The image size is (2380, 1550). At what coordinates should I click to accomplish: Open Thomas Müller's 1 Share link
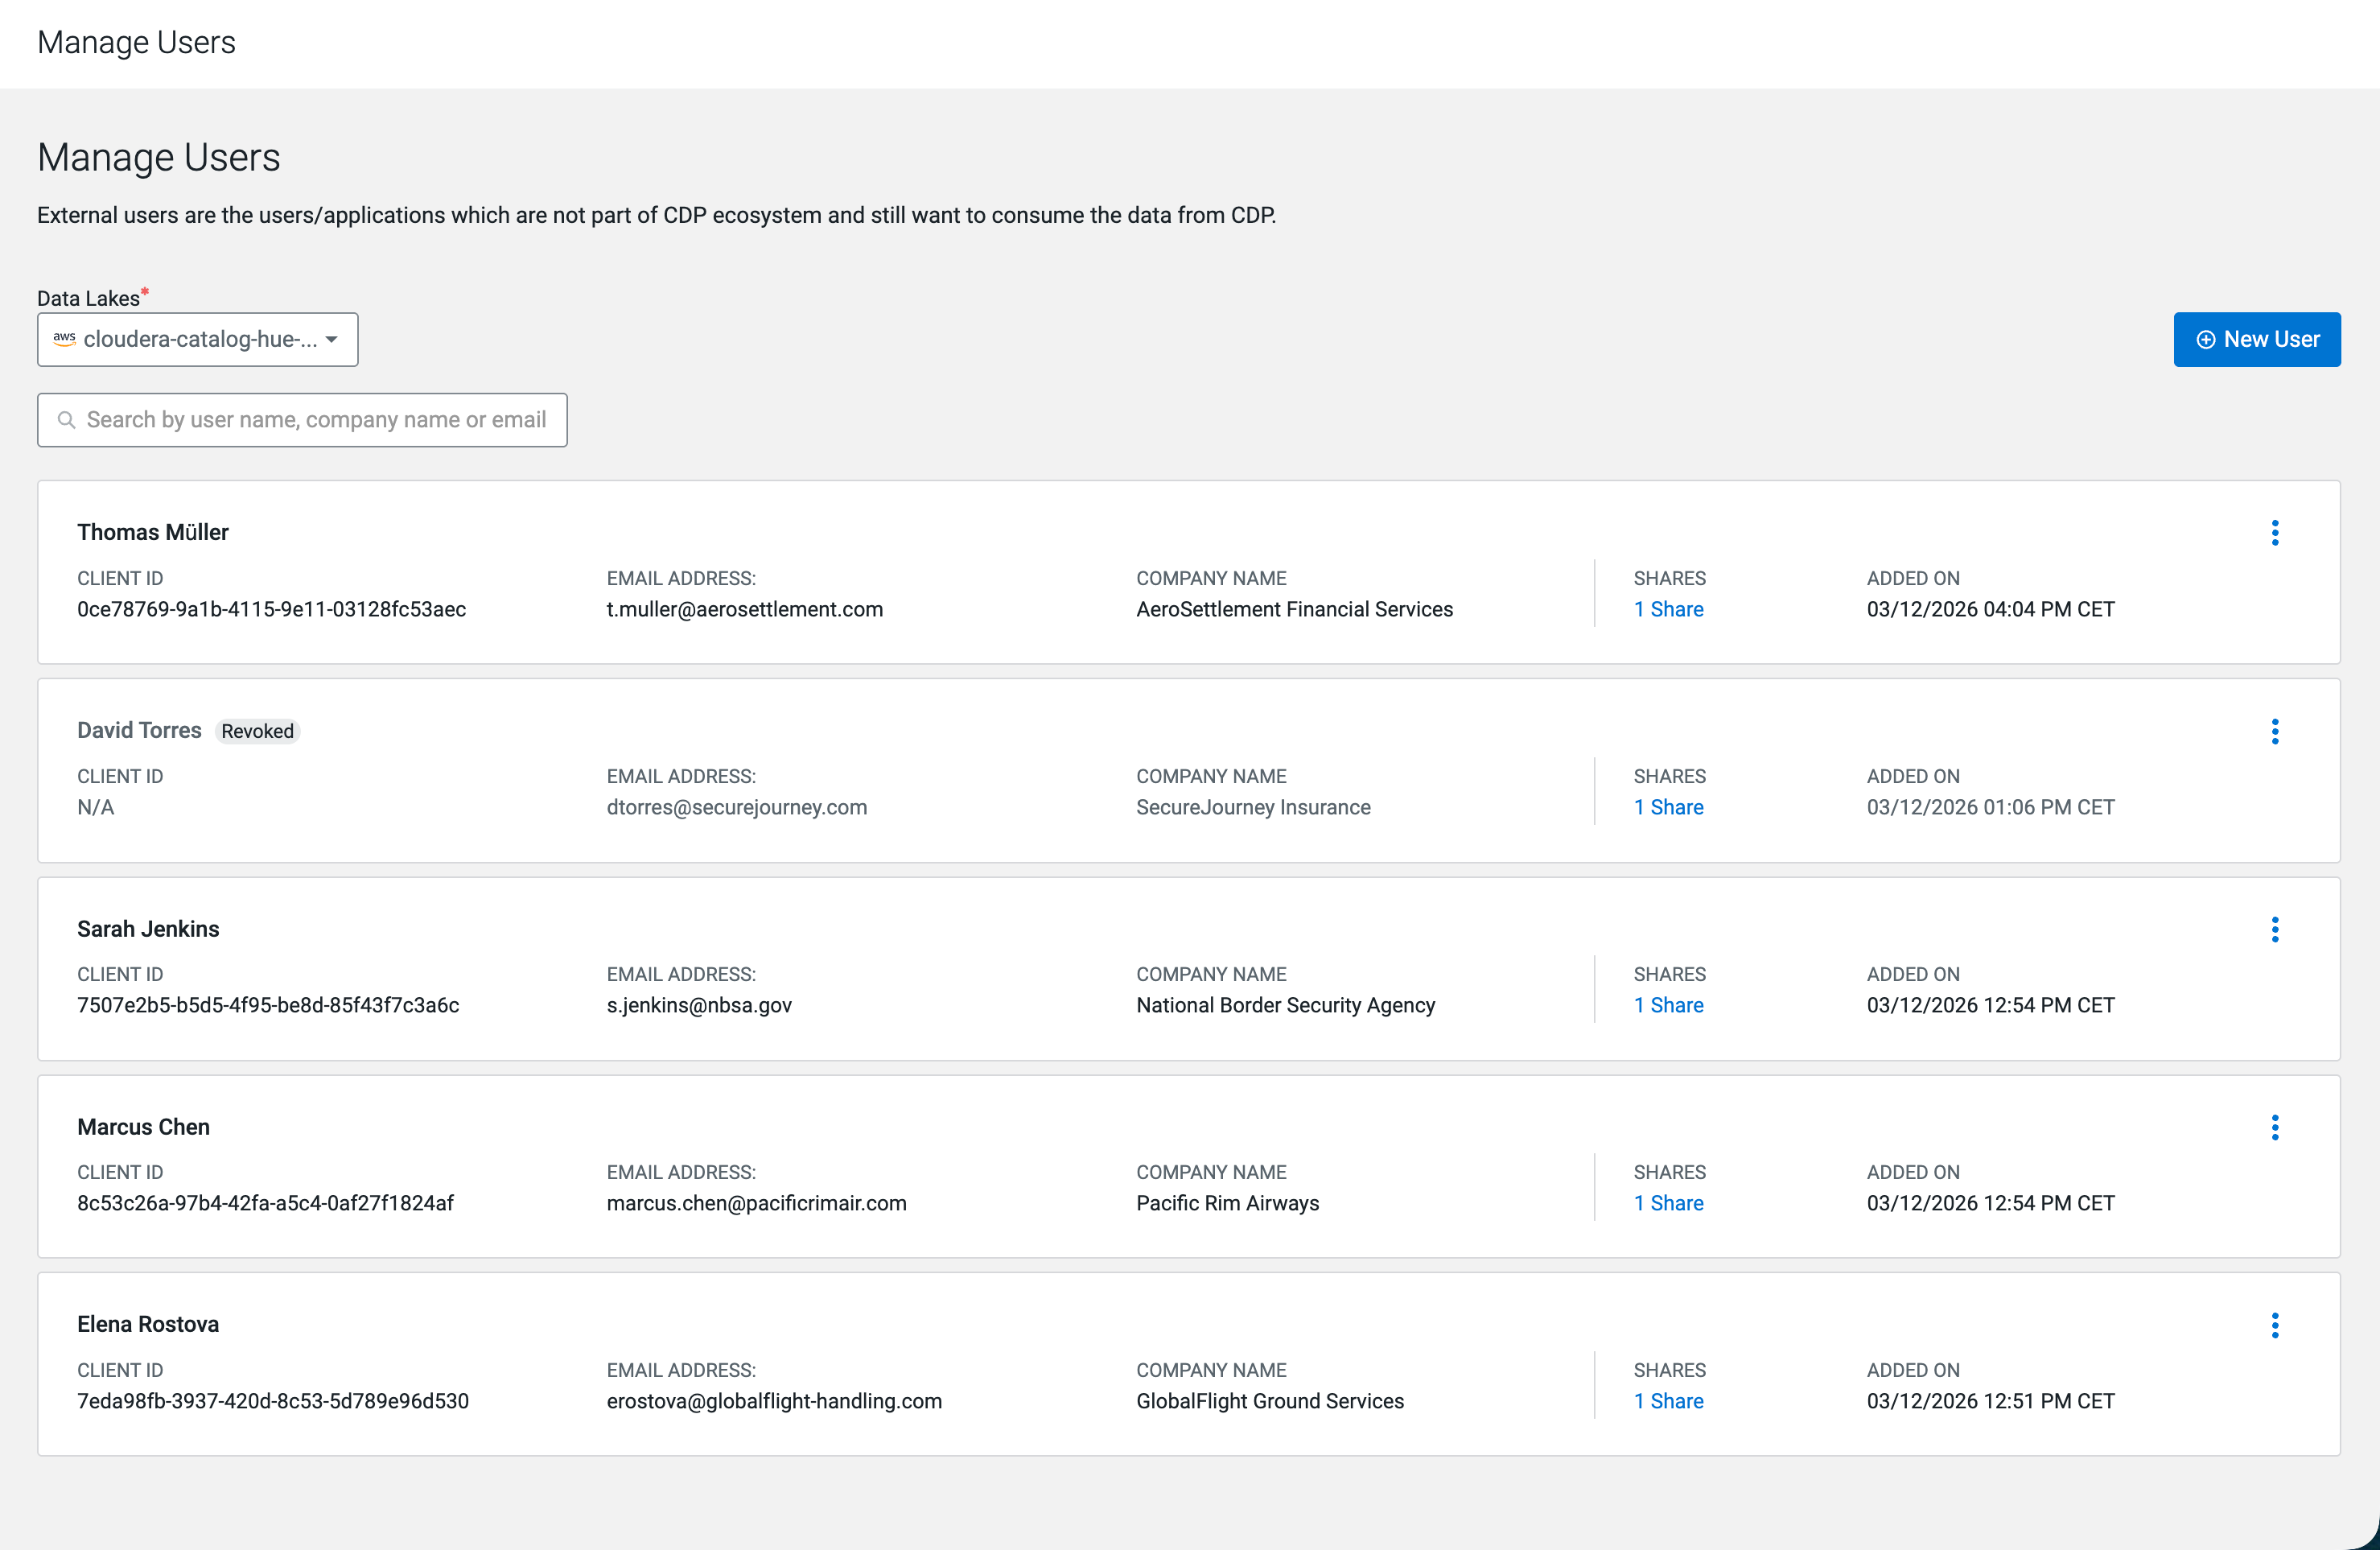(1668, 609)
